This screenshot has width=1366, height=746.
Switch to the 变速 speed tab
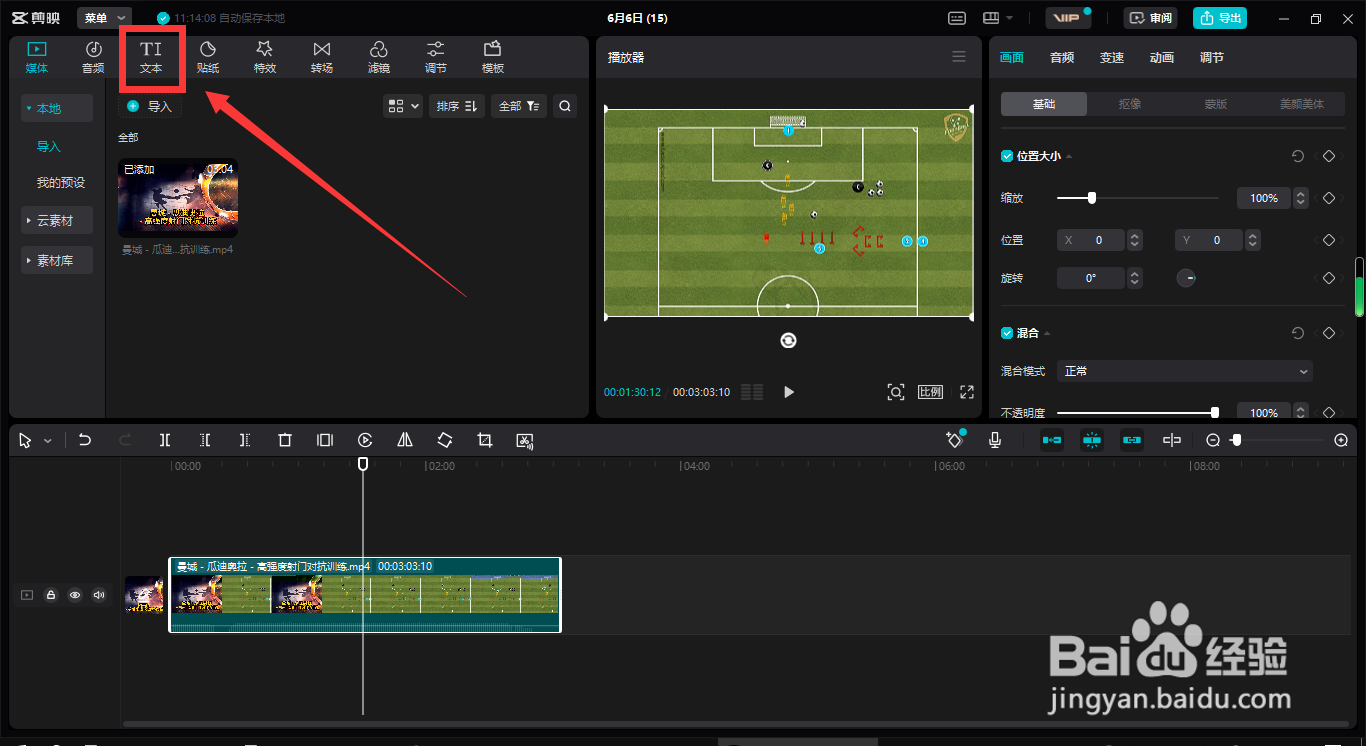[1112, 58]
